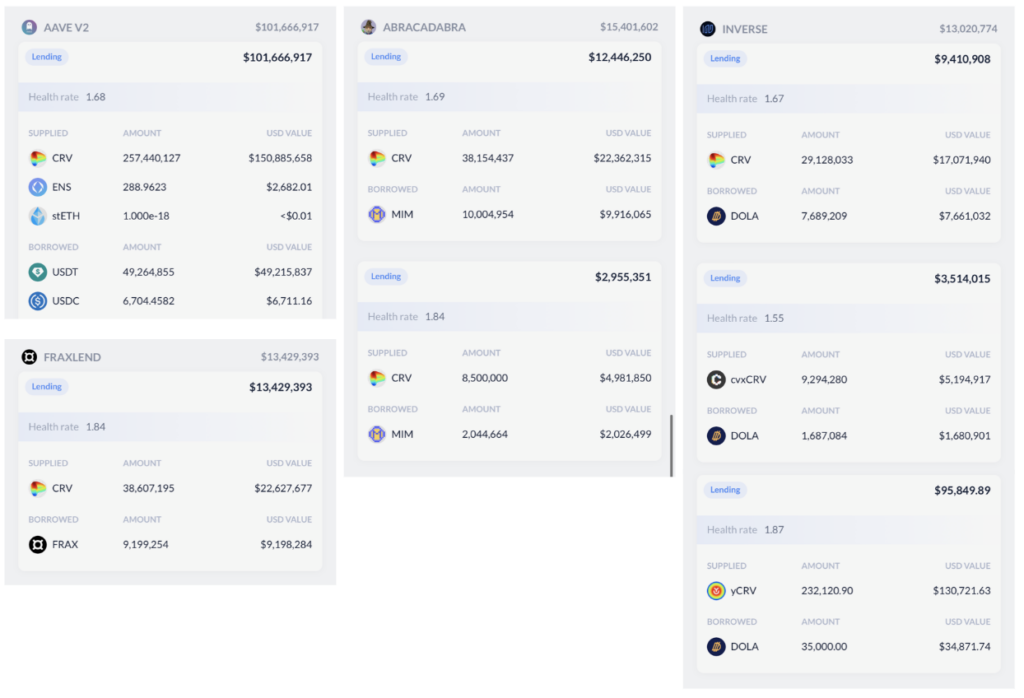Image resolution: width=1024 pixels, height=698 pixels.
Task: Click the USDC token icon
Action: coord(38,301)
